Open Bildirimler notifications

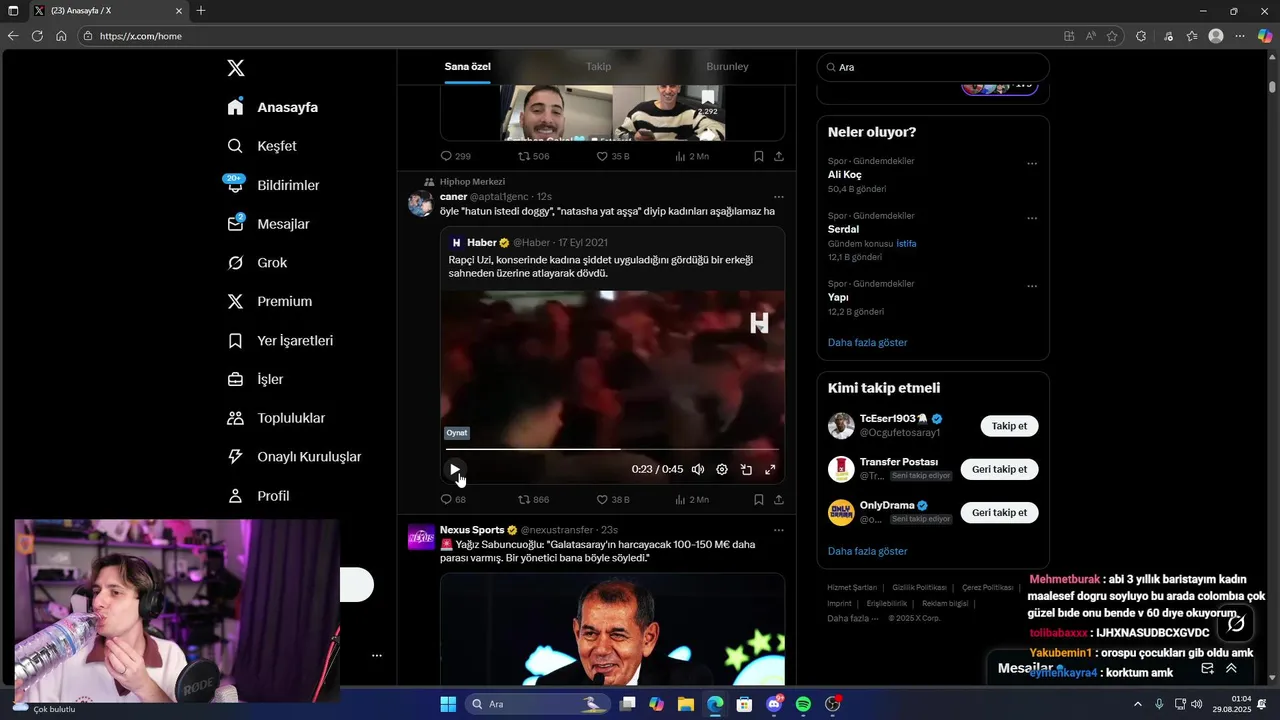click(x=274, y=185)
